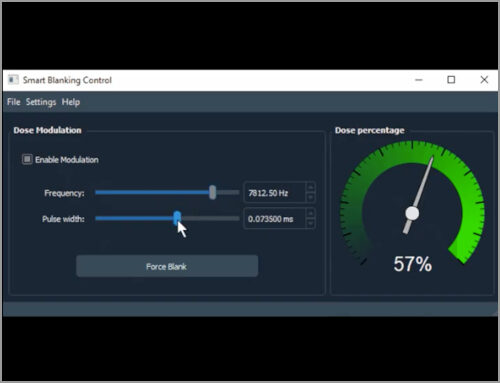Viewport: 500px width, 383px height.
Task: Click the 57% dose readout
Action: (413, 264)
